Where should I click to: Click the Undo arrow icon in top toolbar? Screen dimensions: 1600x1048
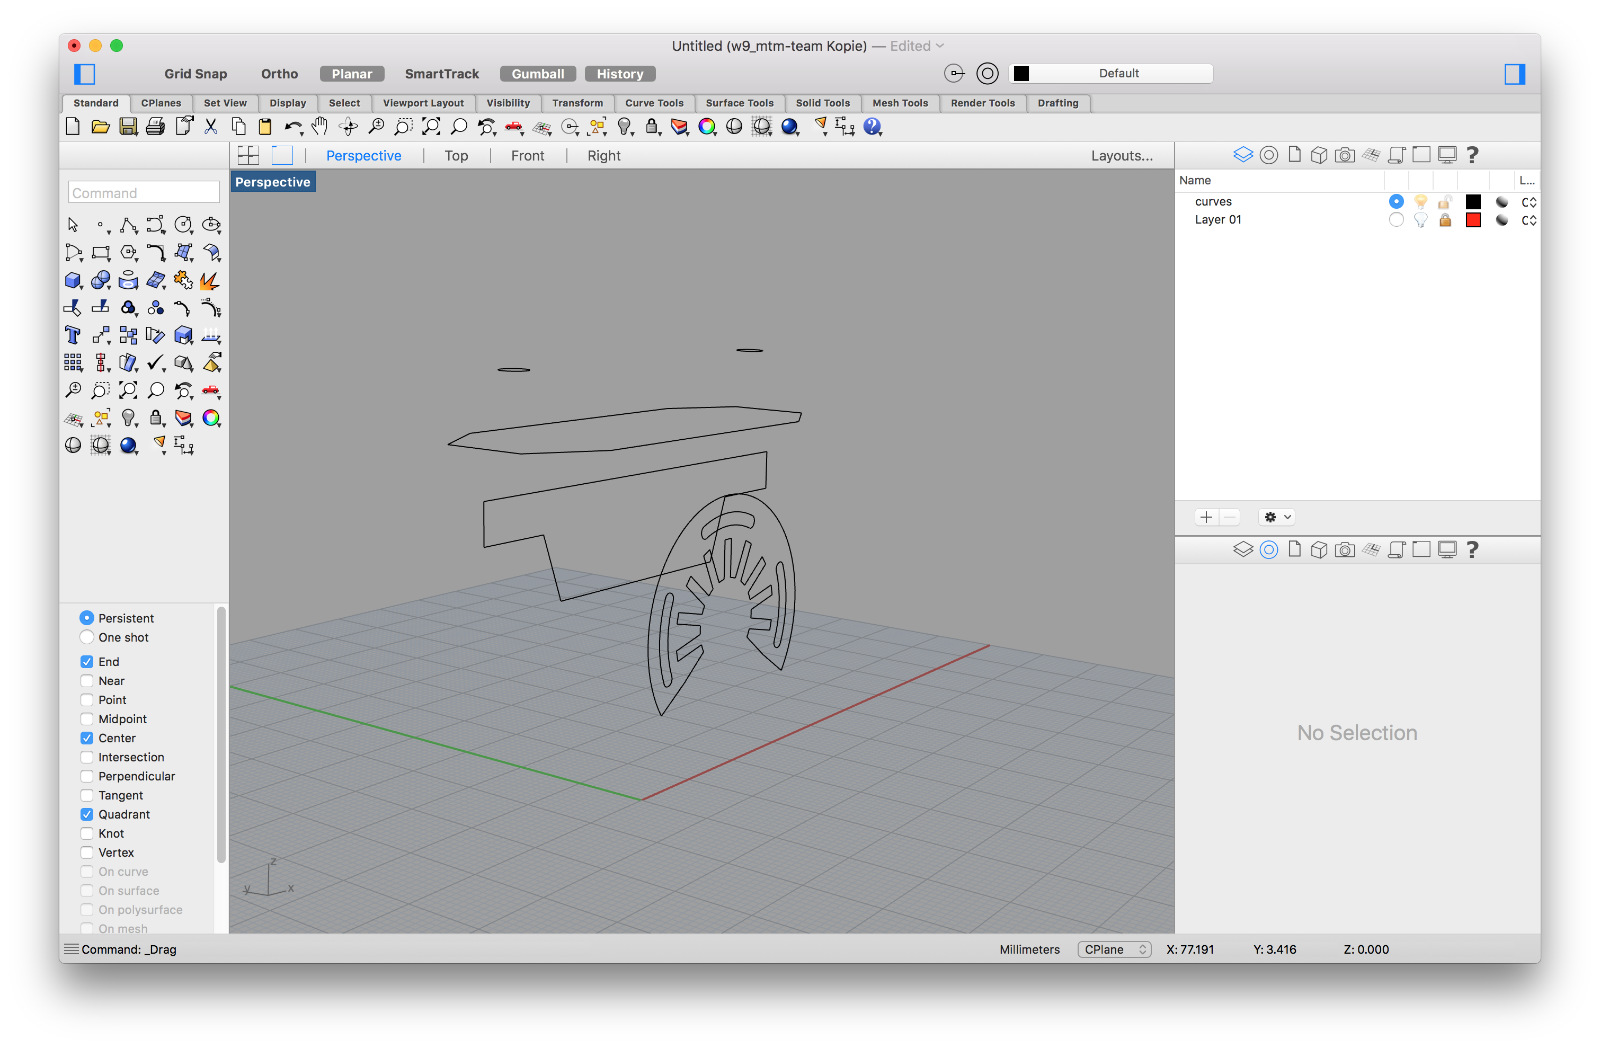coord(292,127)
